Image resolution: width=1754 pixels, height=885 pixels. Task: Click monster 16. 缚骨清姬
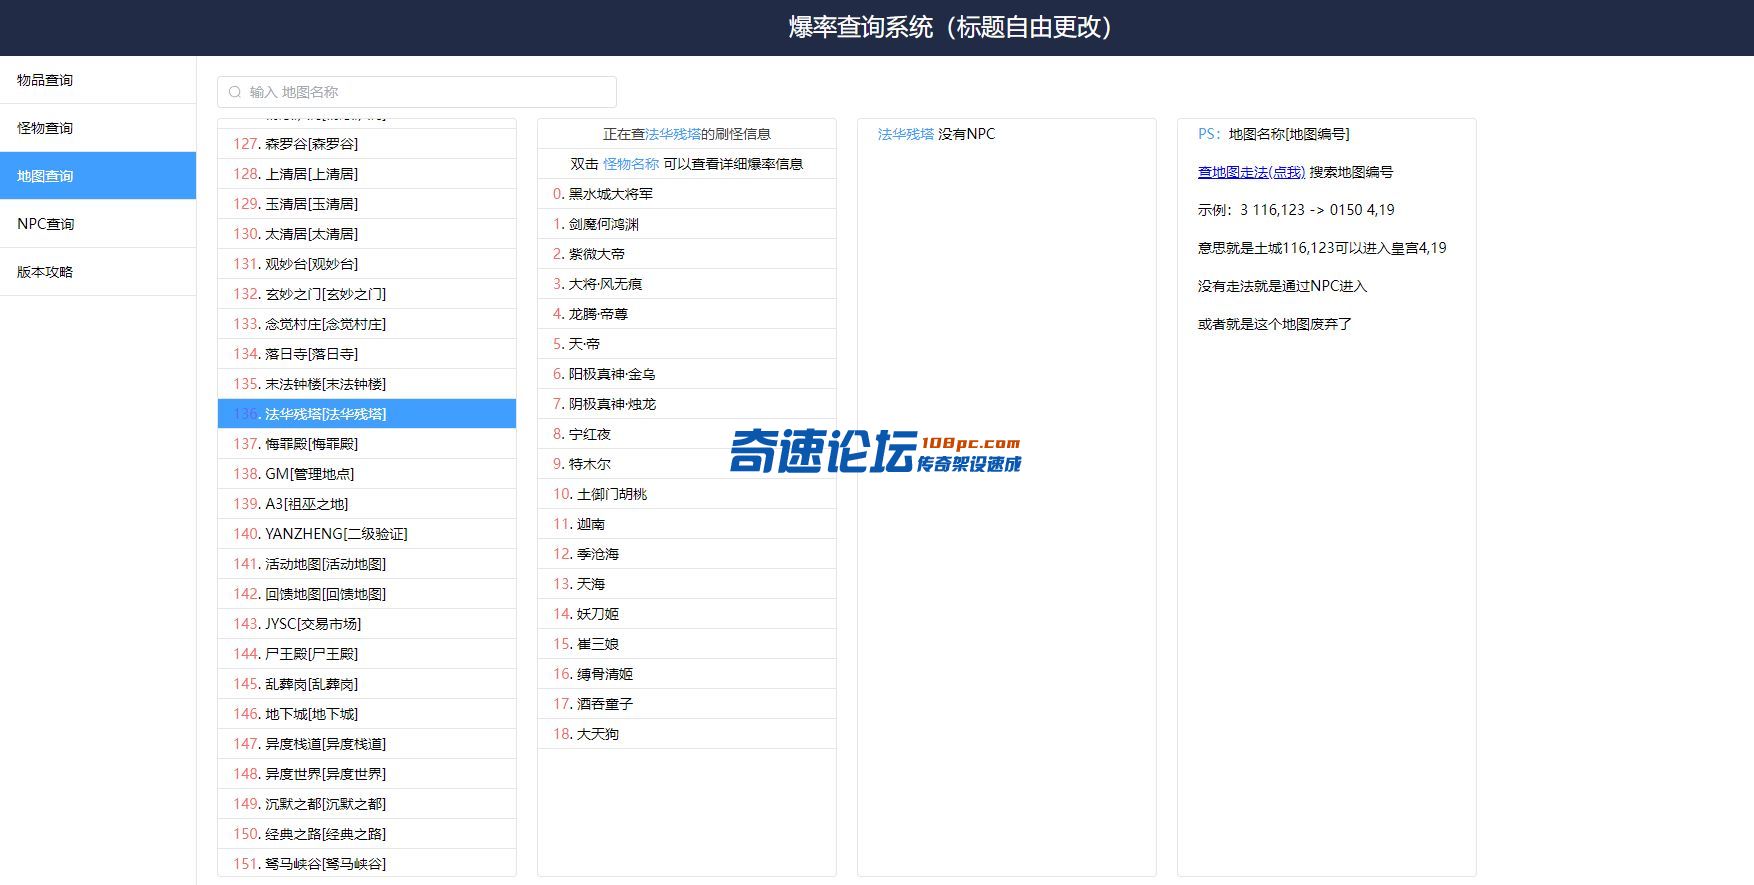click(687, 674)
